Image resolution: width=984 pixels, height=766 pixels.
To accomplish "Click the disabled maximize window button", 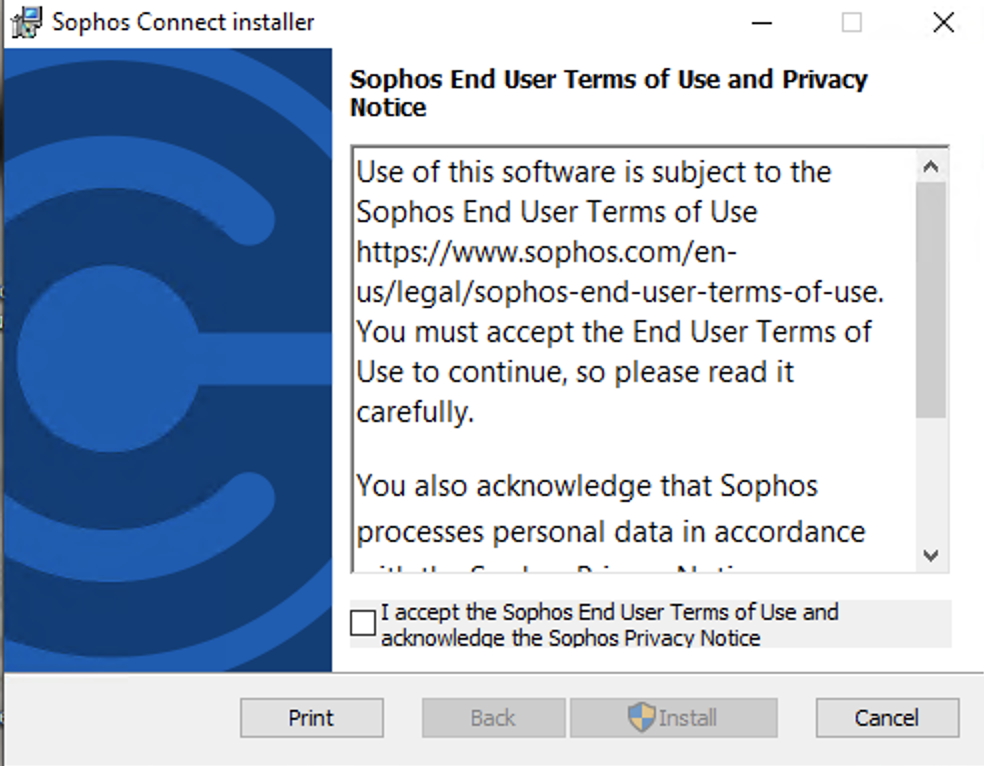I will pyautogui.click(x=852, y=23).
